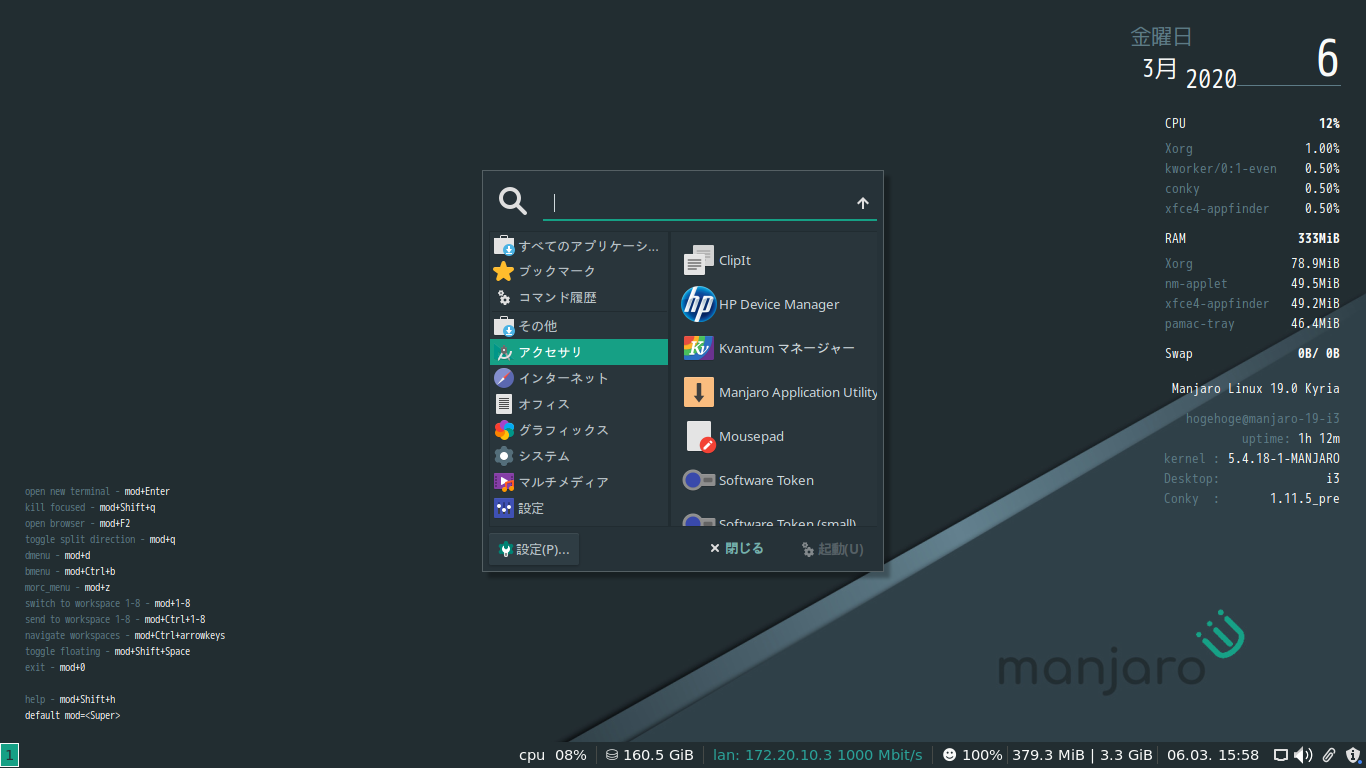Select ブックマーク category

[578, 271]
